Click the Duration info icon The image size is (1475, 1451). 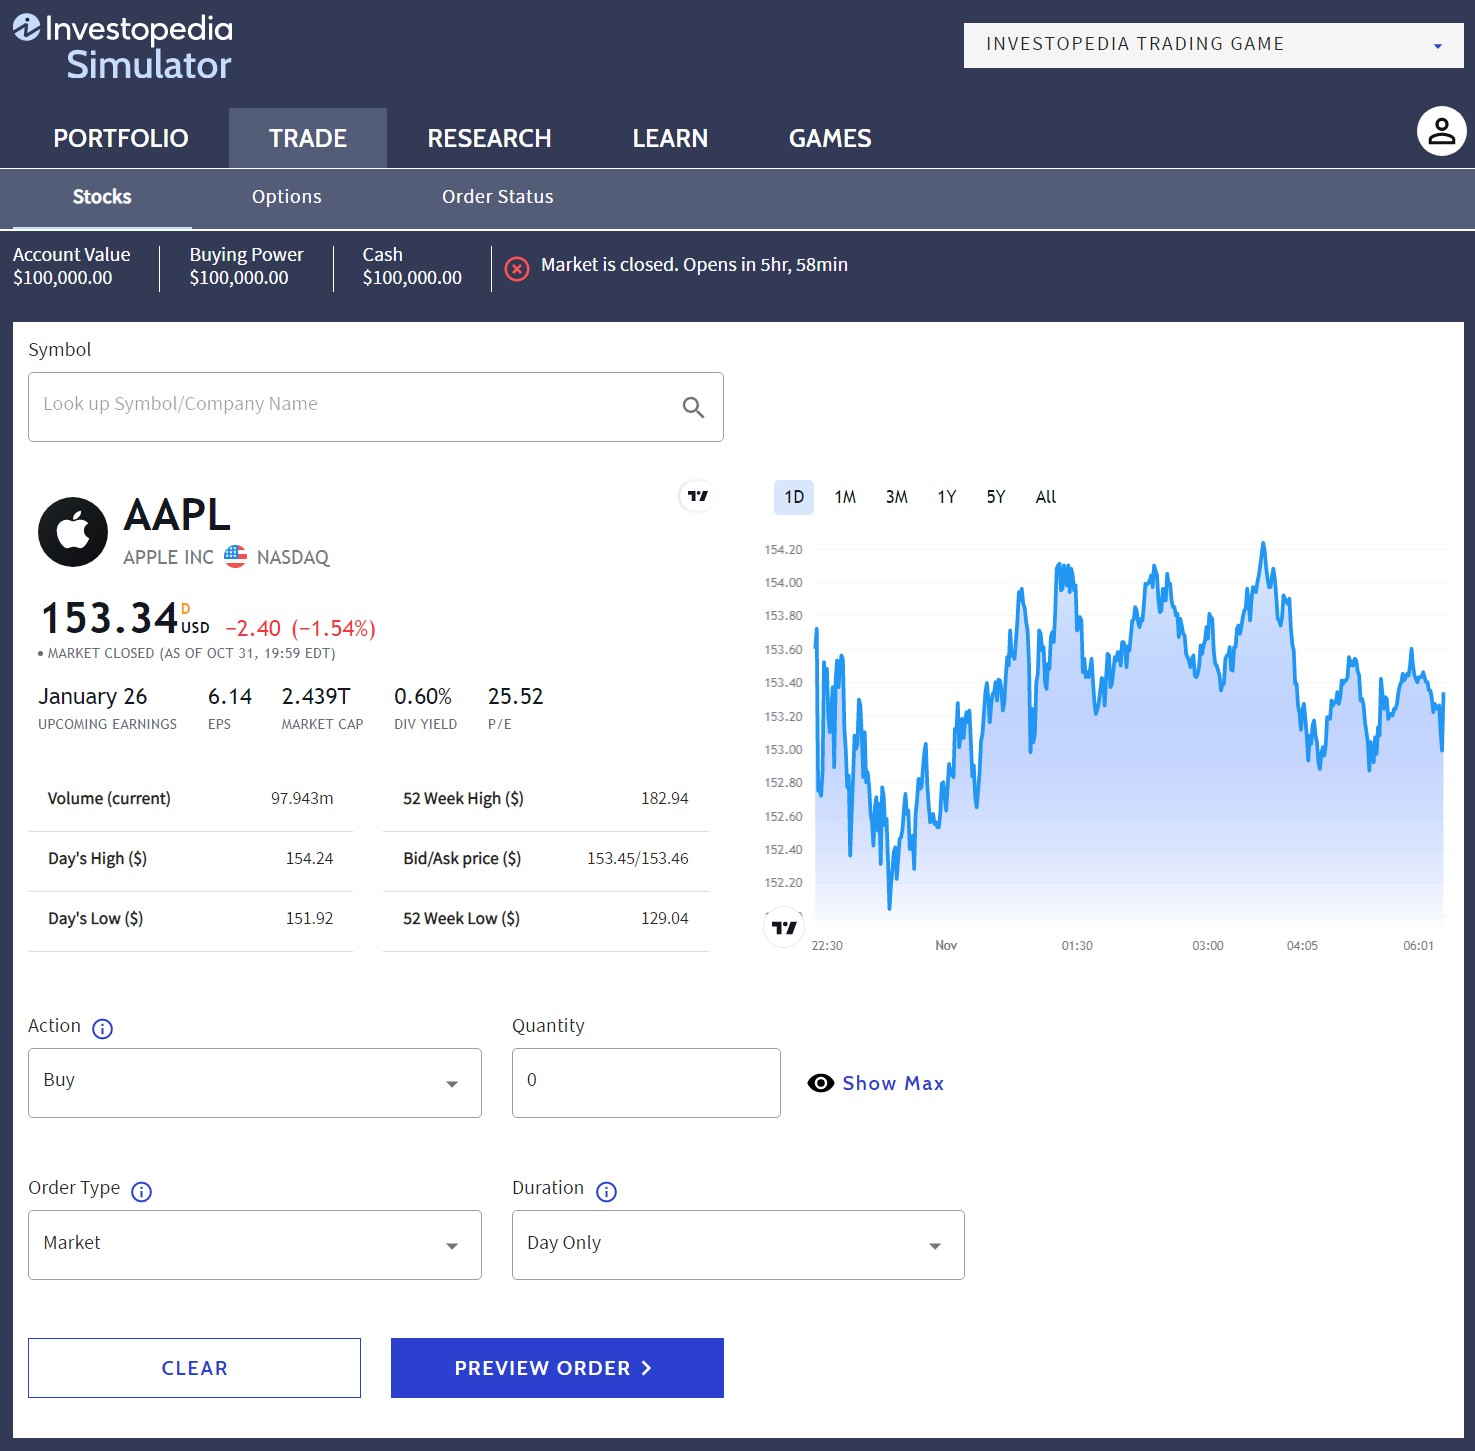[606, 1191]
